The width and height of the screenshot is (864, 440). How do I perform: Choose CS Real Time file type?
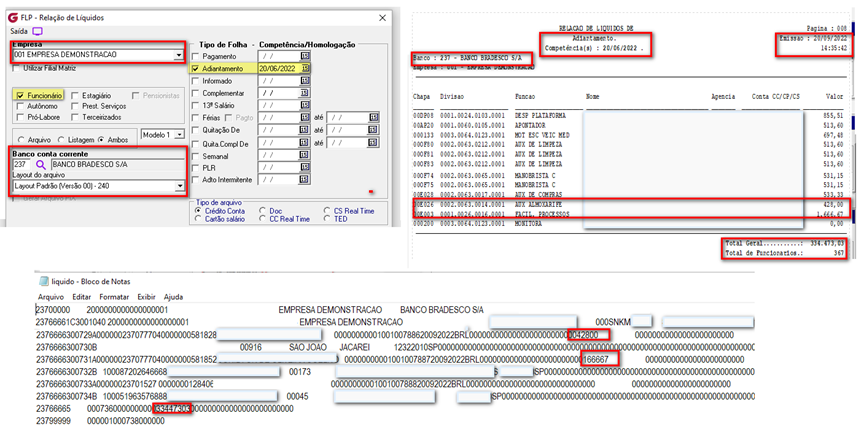pos(327,211)
